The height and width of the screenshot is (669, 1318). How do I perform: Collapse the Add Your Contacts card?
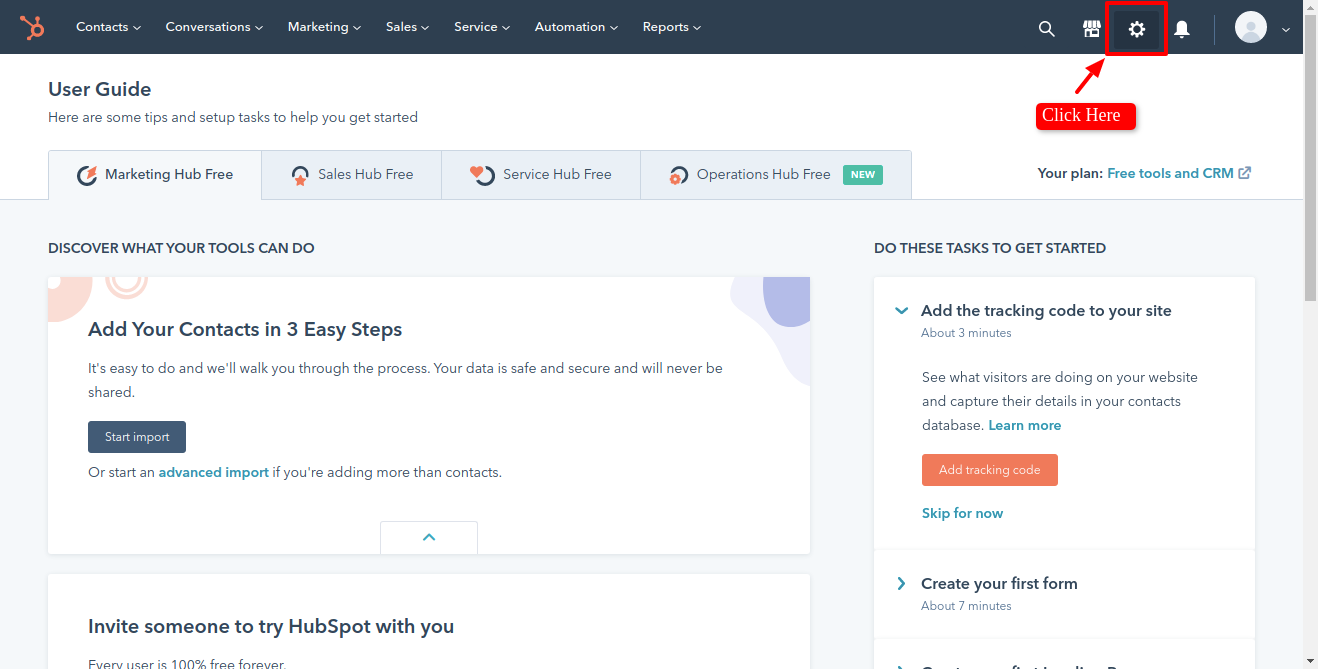(x=429, y=537)
